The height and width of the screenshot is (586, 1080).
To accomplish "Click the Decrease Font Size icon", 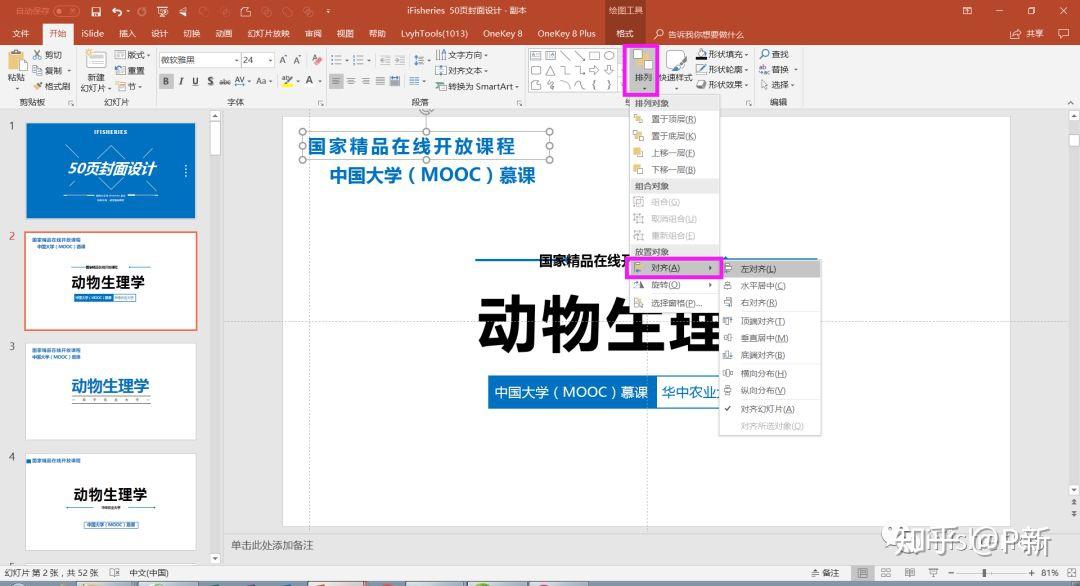I will (x=298, y=60).
